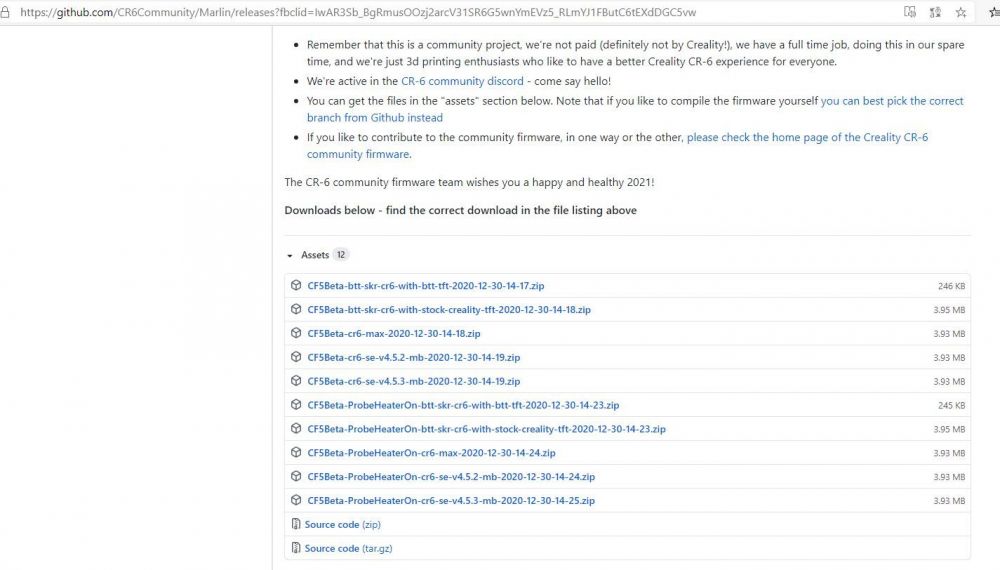Click package icon beside CF5Beta-btt-skr-cr6-with-btt-tft zip
This screenshot has width=1000, height=570.
pos(296,285)
